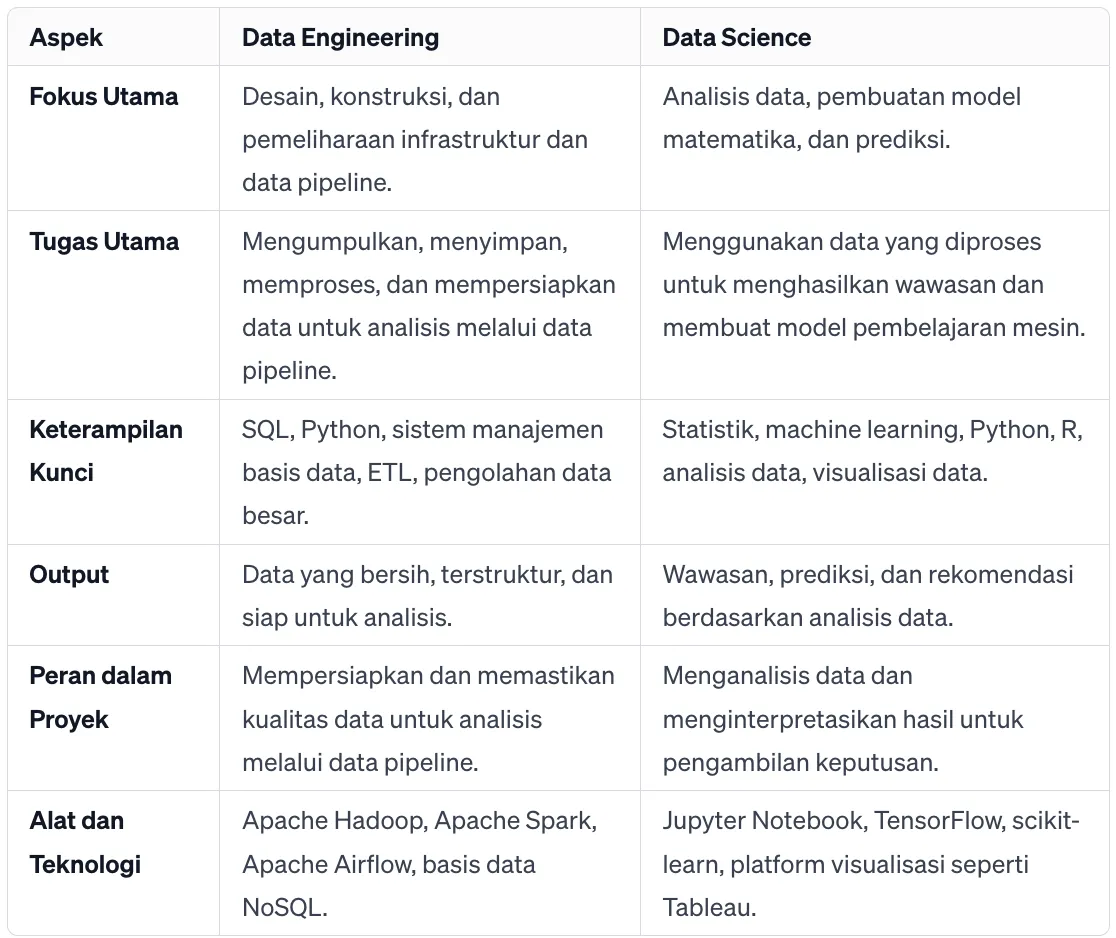Click the cell "Data yang bersih, terstruktur"
Screen dimensions: 1116x938
427,596
